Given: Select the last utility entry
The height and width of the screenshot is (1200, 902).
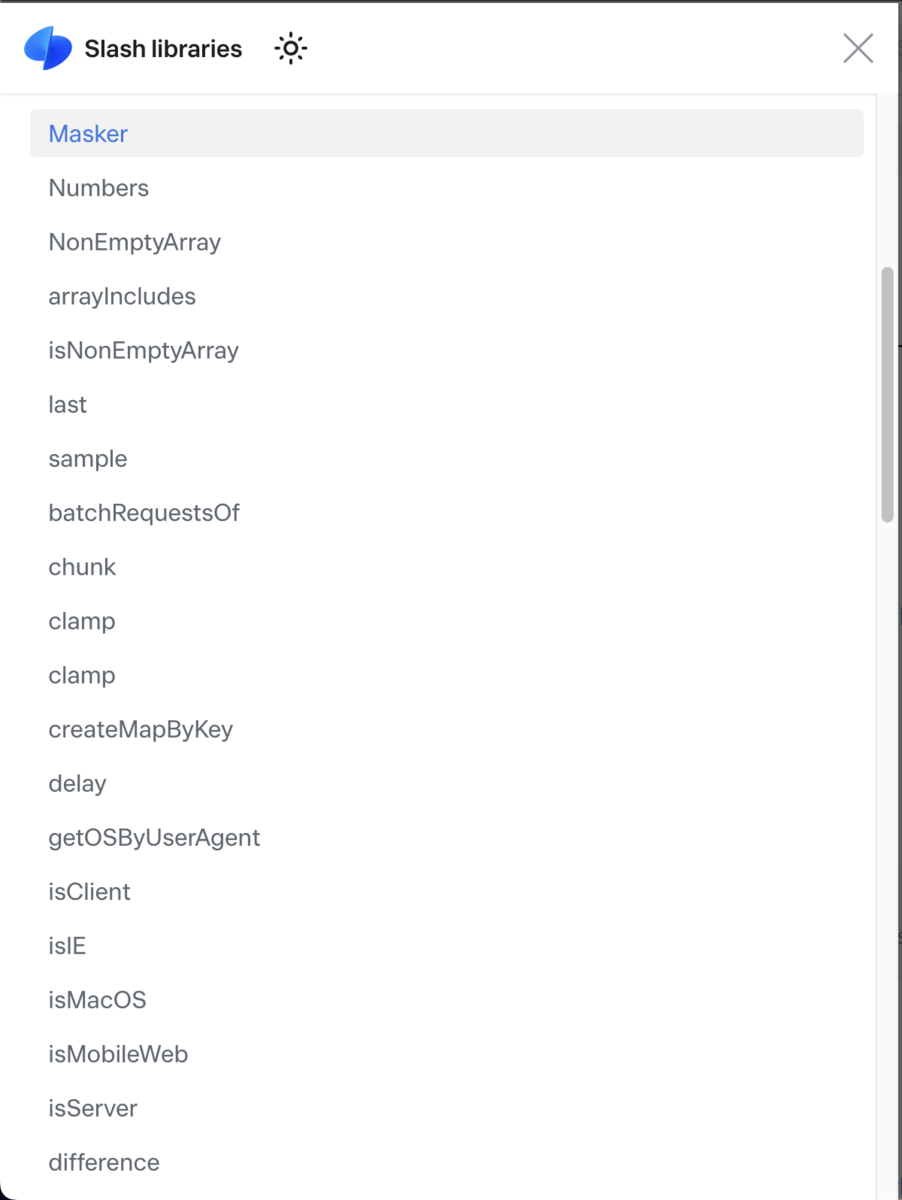Looking at the screenshot, I should click(x=67, y=404).
